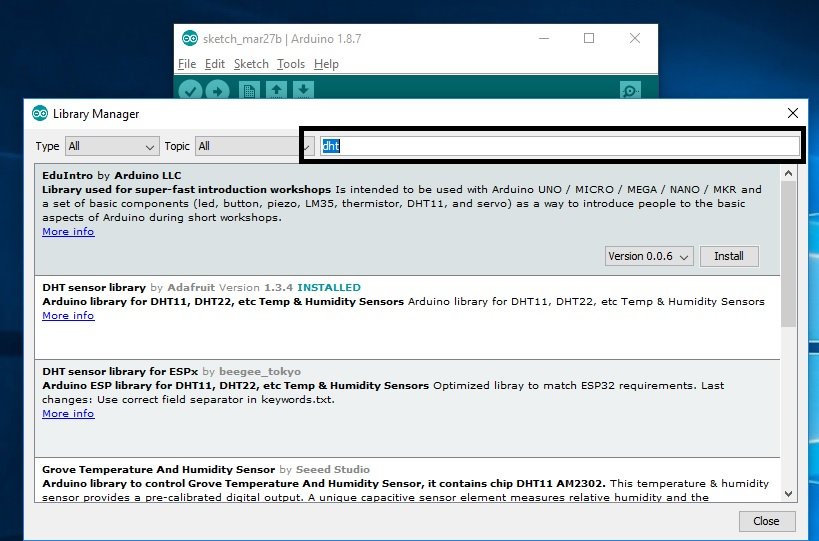This screenshot has width=819, height=541.
Task: Expand the Topic dropdown set to All
Action: [x=255, y=146]
